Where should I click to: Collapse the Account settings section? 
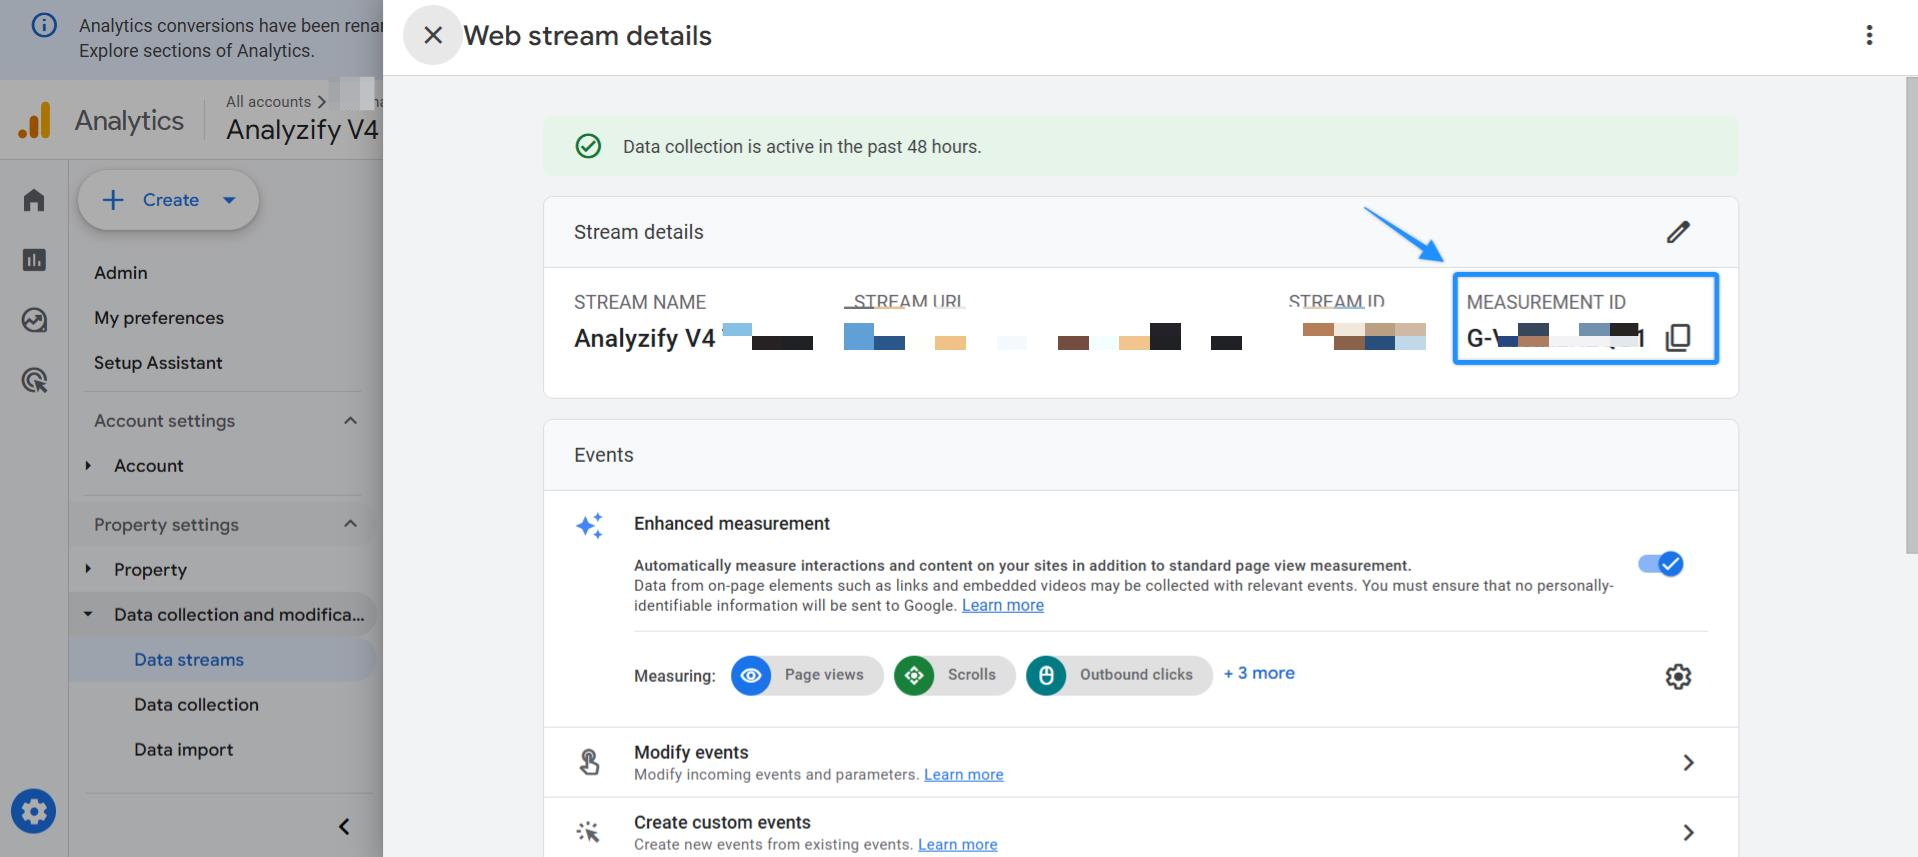[x=350, y=420]
